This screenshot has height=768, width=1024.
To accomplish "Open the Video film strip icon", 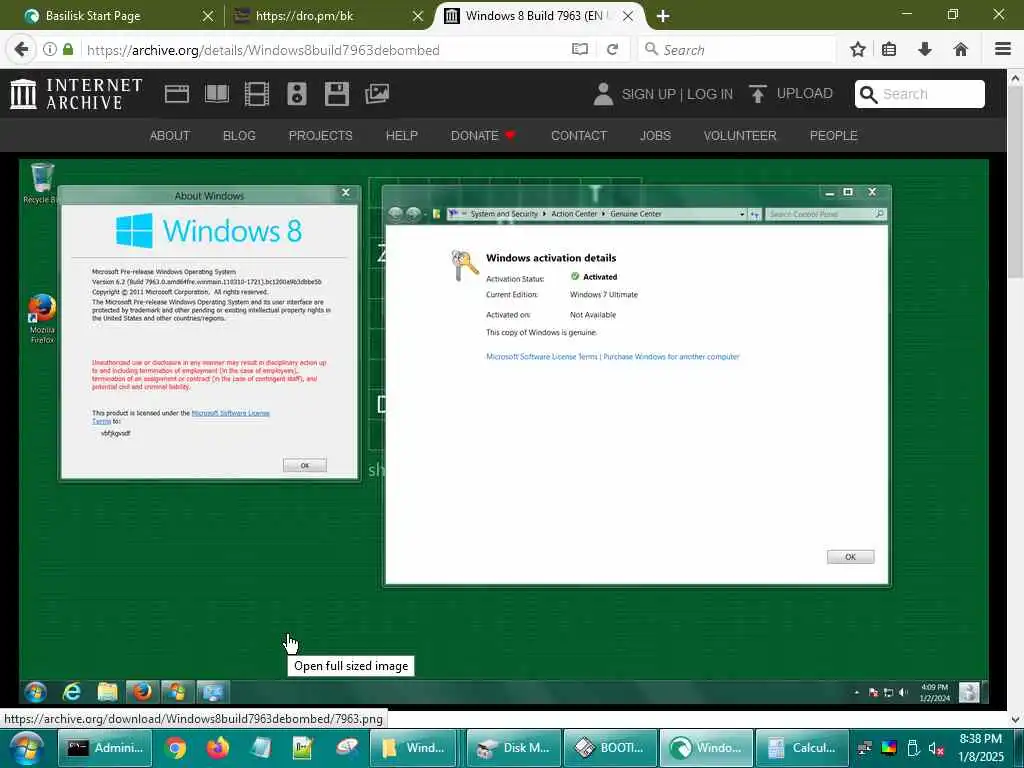I will [x=257, y=94].
